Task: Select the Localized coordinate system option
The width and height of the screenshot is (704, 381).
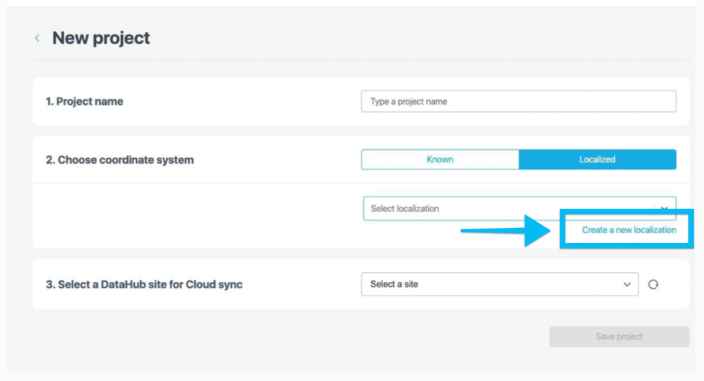Action: [598, 159]
